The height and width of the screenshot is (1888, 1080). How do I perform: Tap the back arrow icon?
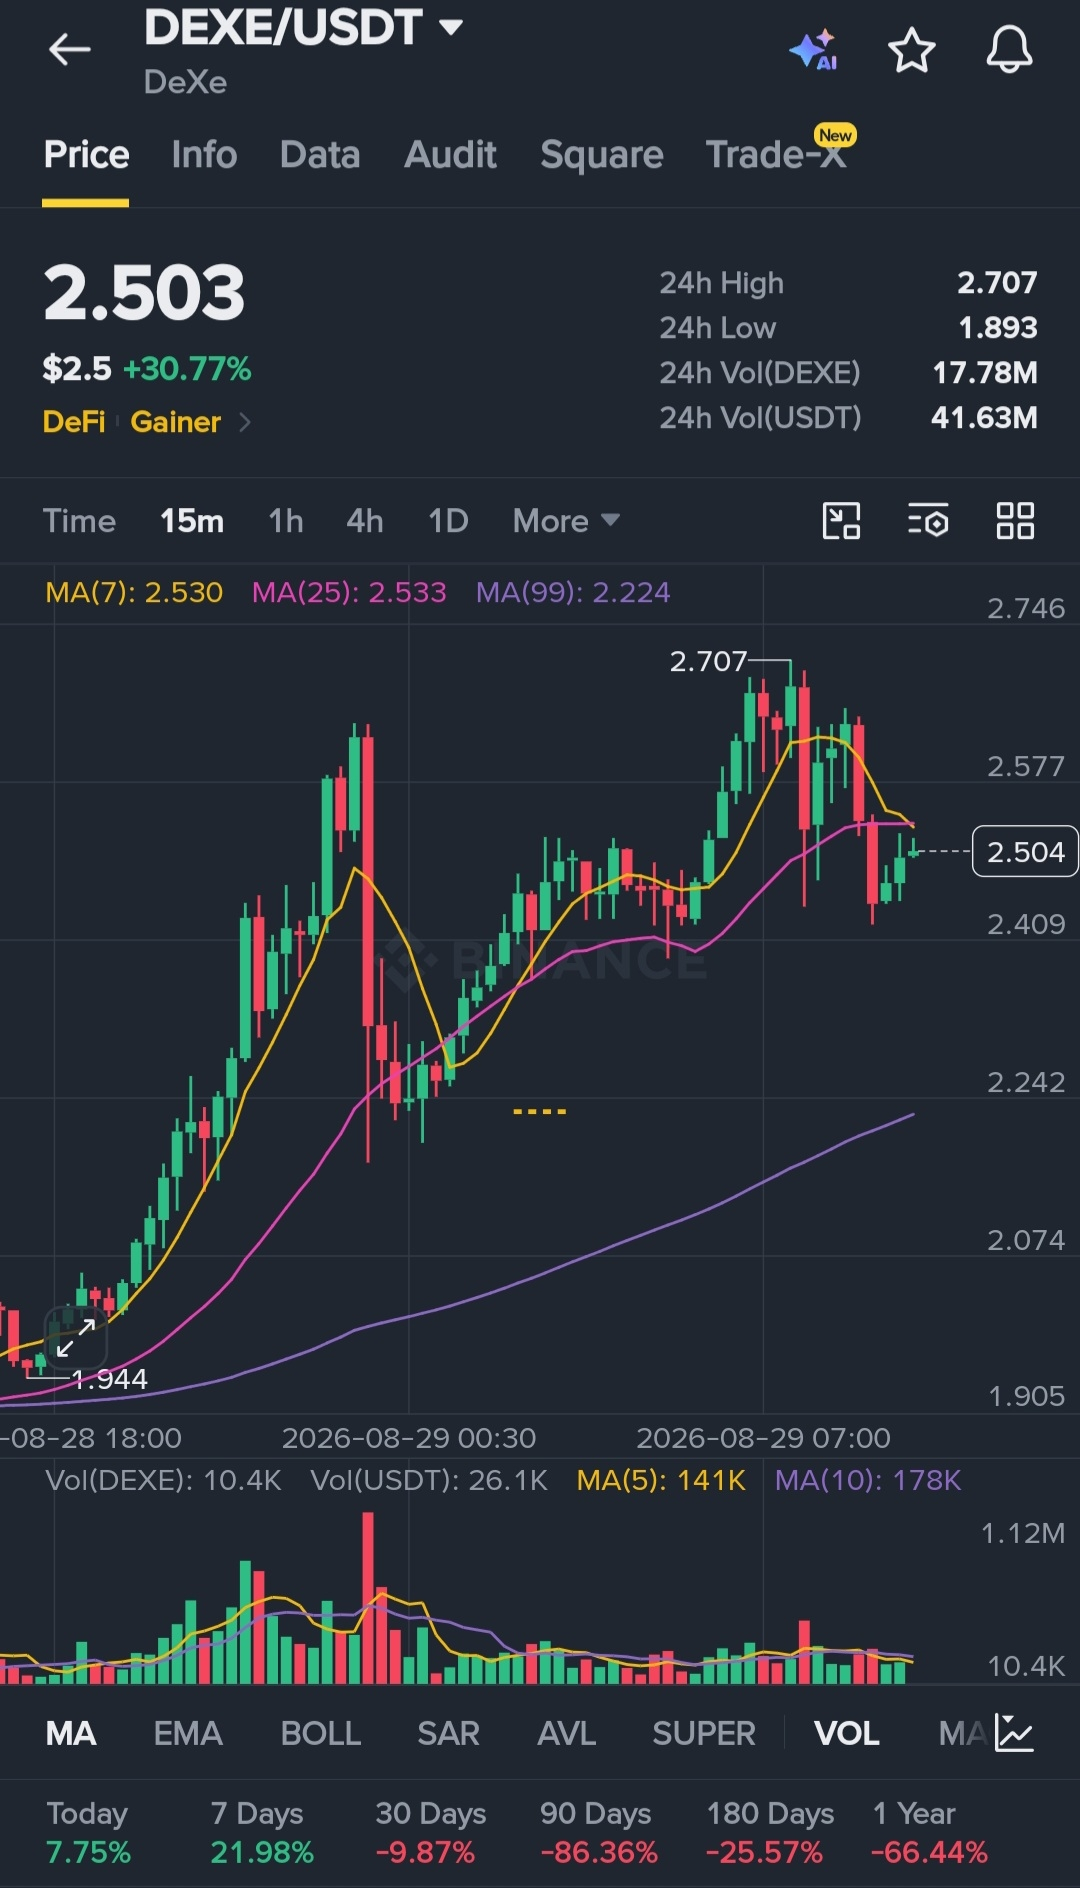(x=70, y=49)
